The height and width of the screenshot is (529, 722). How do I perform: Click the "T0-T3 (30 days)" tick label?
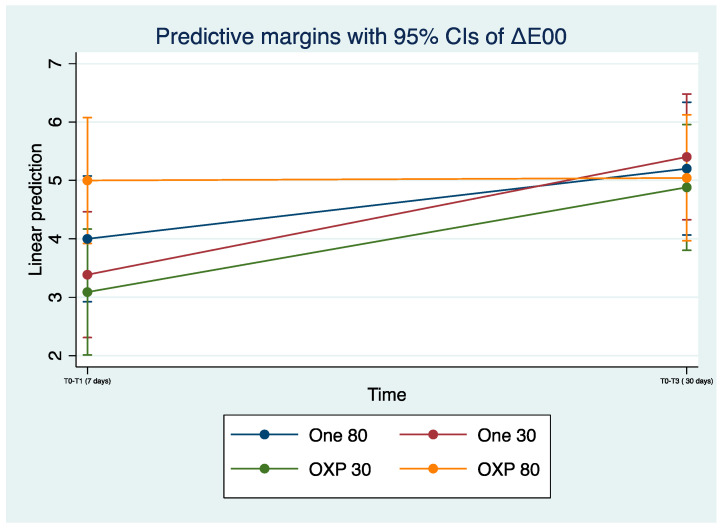coord(685,380)
